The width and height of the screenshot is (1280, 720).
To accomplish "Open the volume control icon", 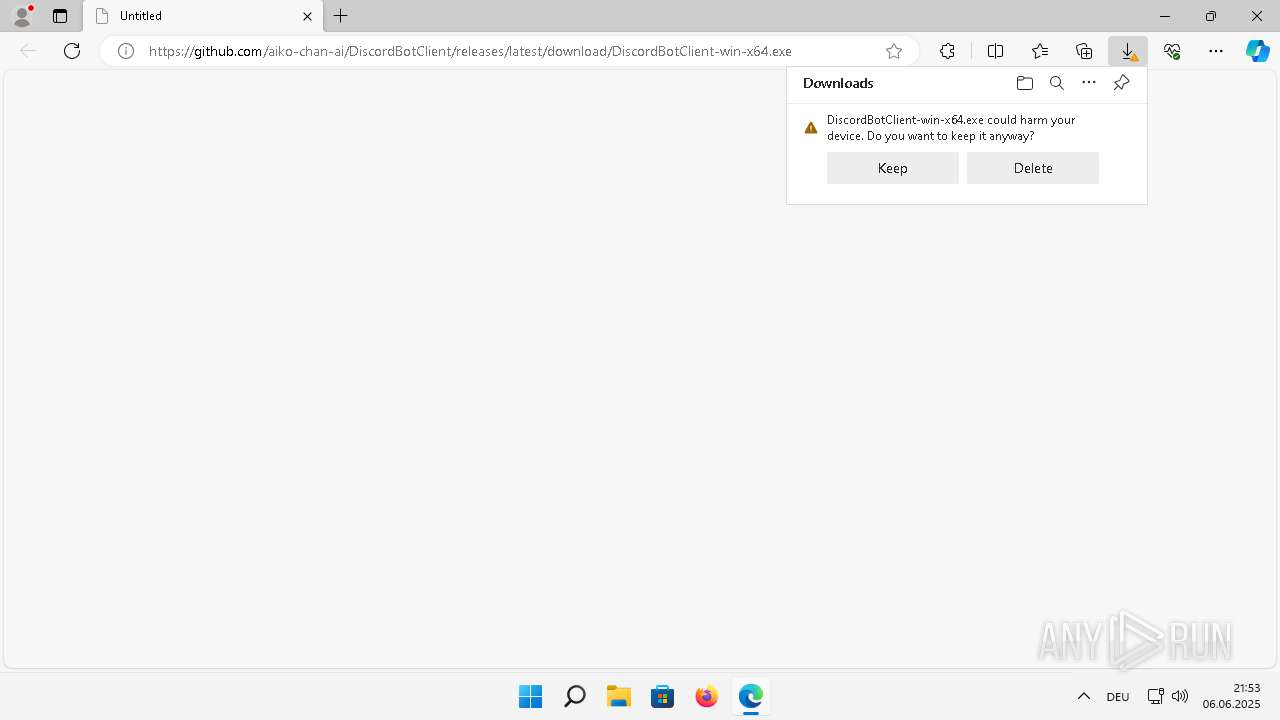I will click(x=1180, y=696).
